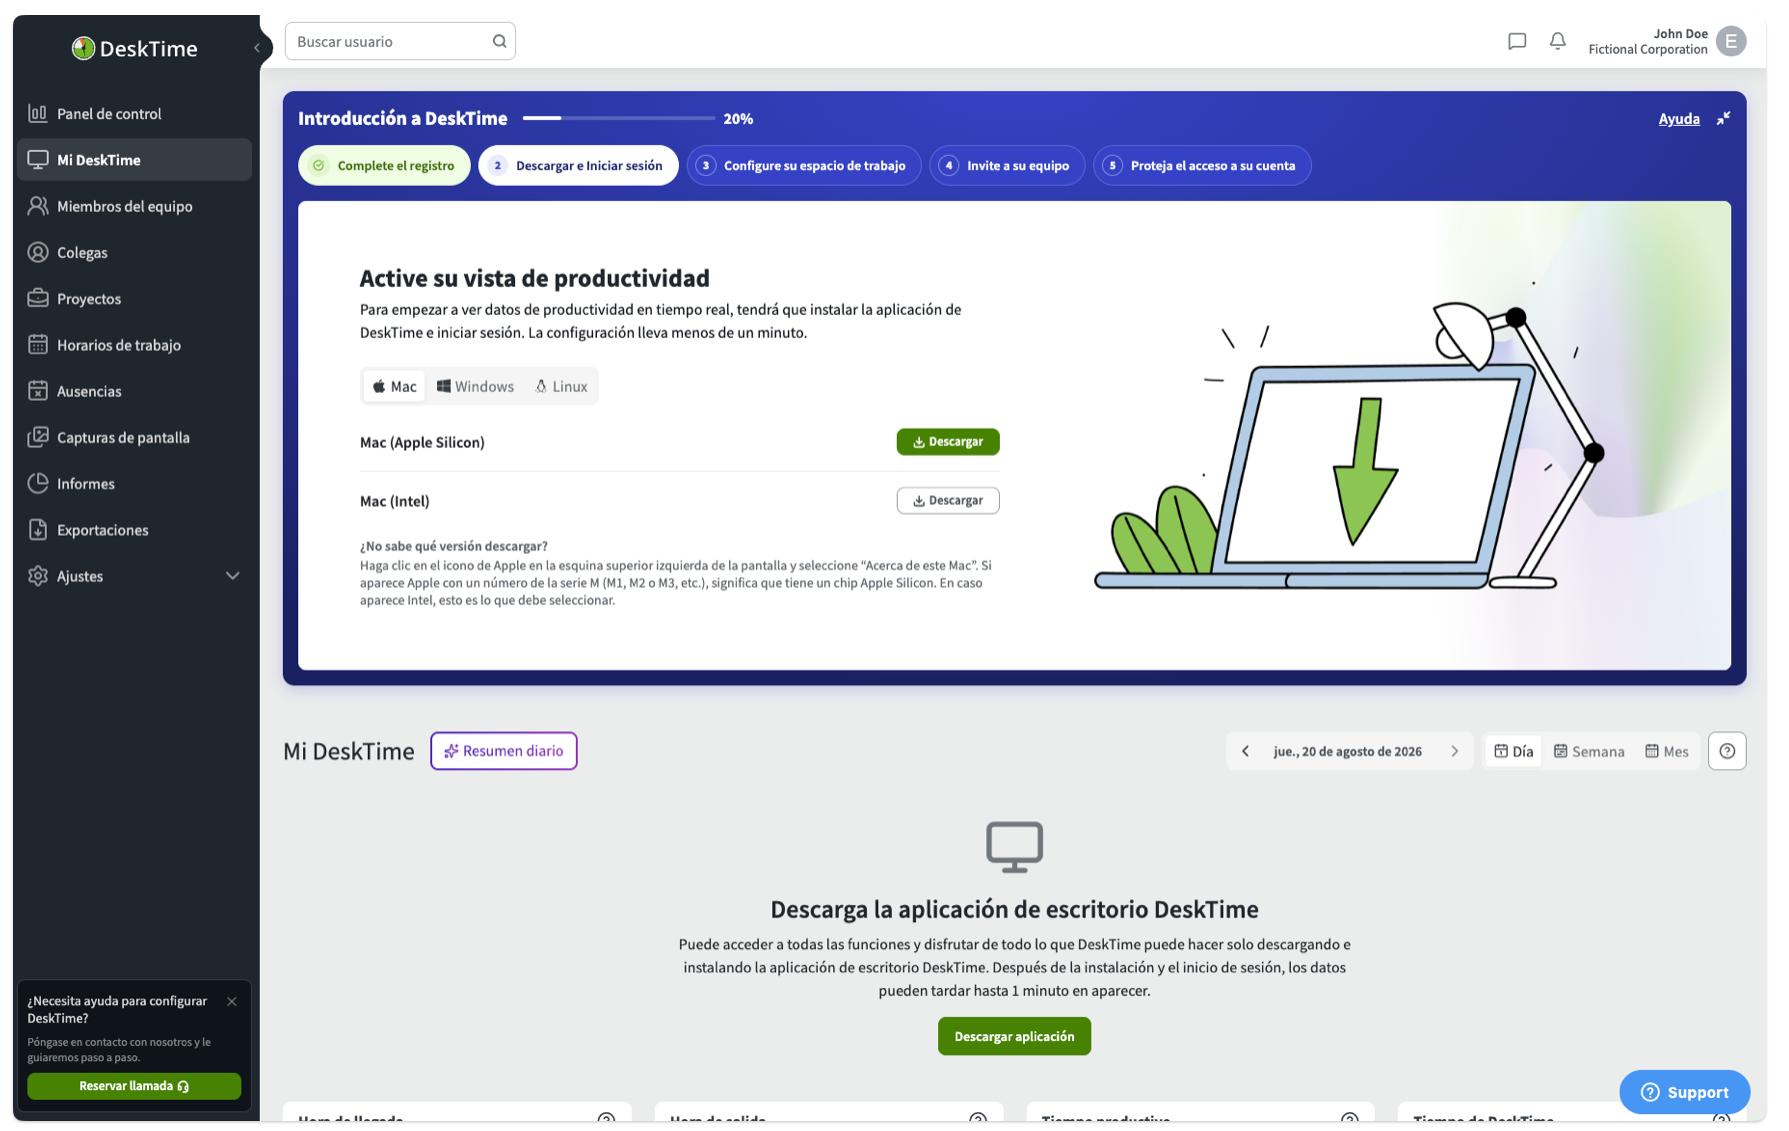
Task: Navigate to Colegas
Action: (134, 252)
